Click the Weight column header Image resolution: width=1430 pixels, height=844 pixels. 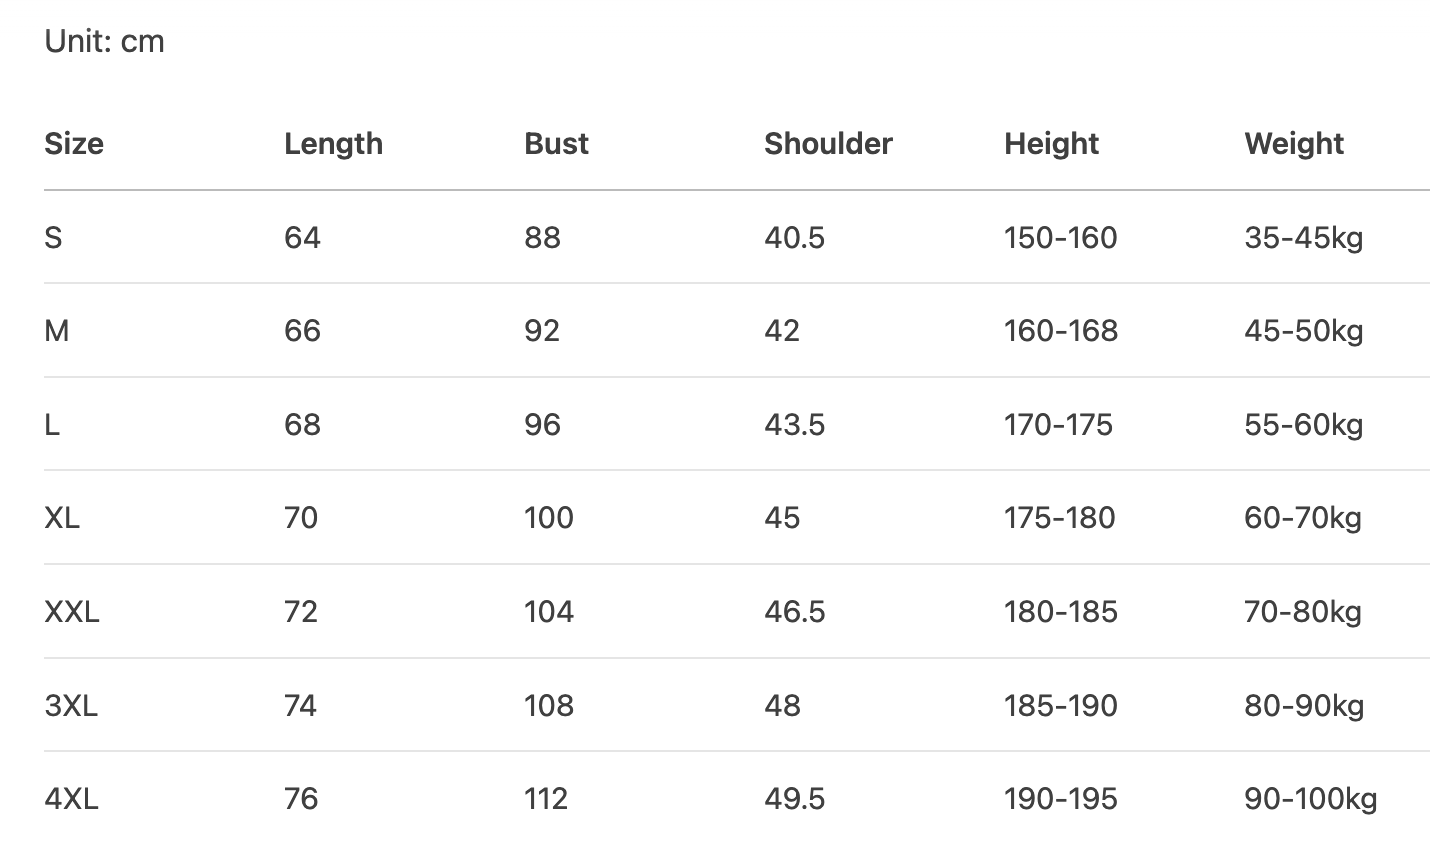pyautogui.click(x=1294, y=144)
